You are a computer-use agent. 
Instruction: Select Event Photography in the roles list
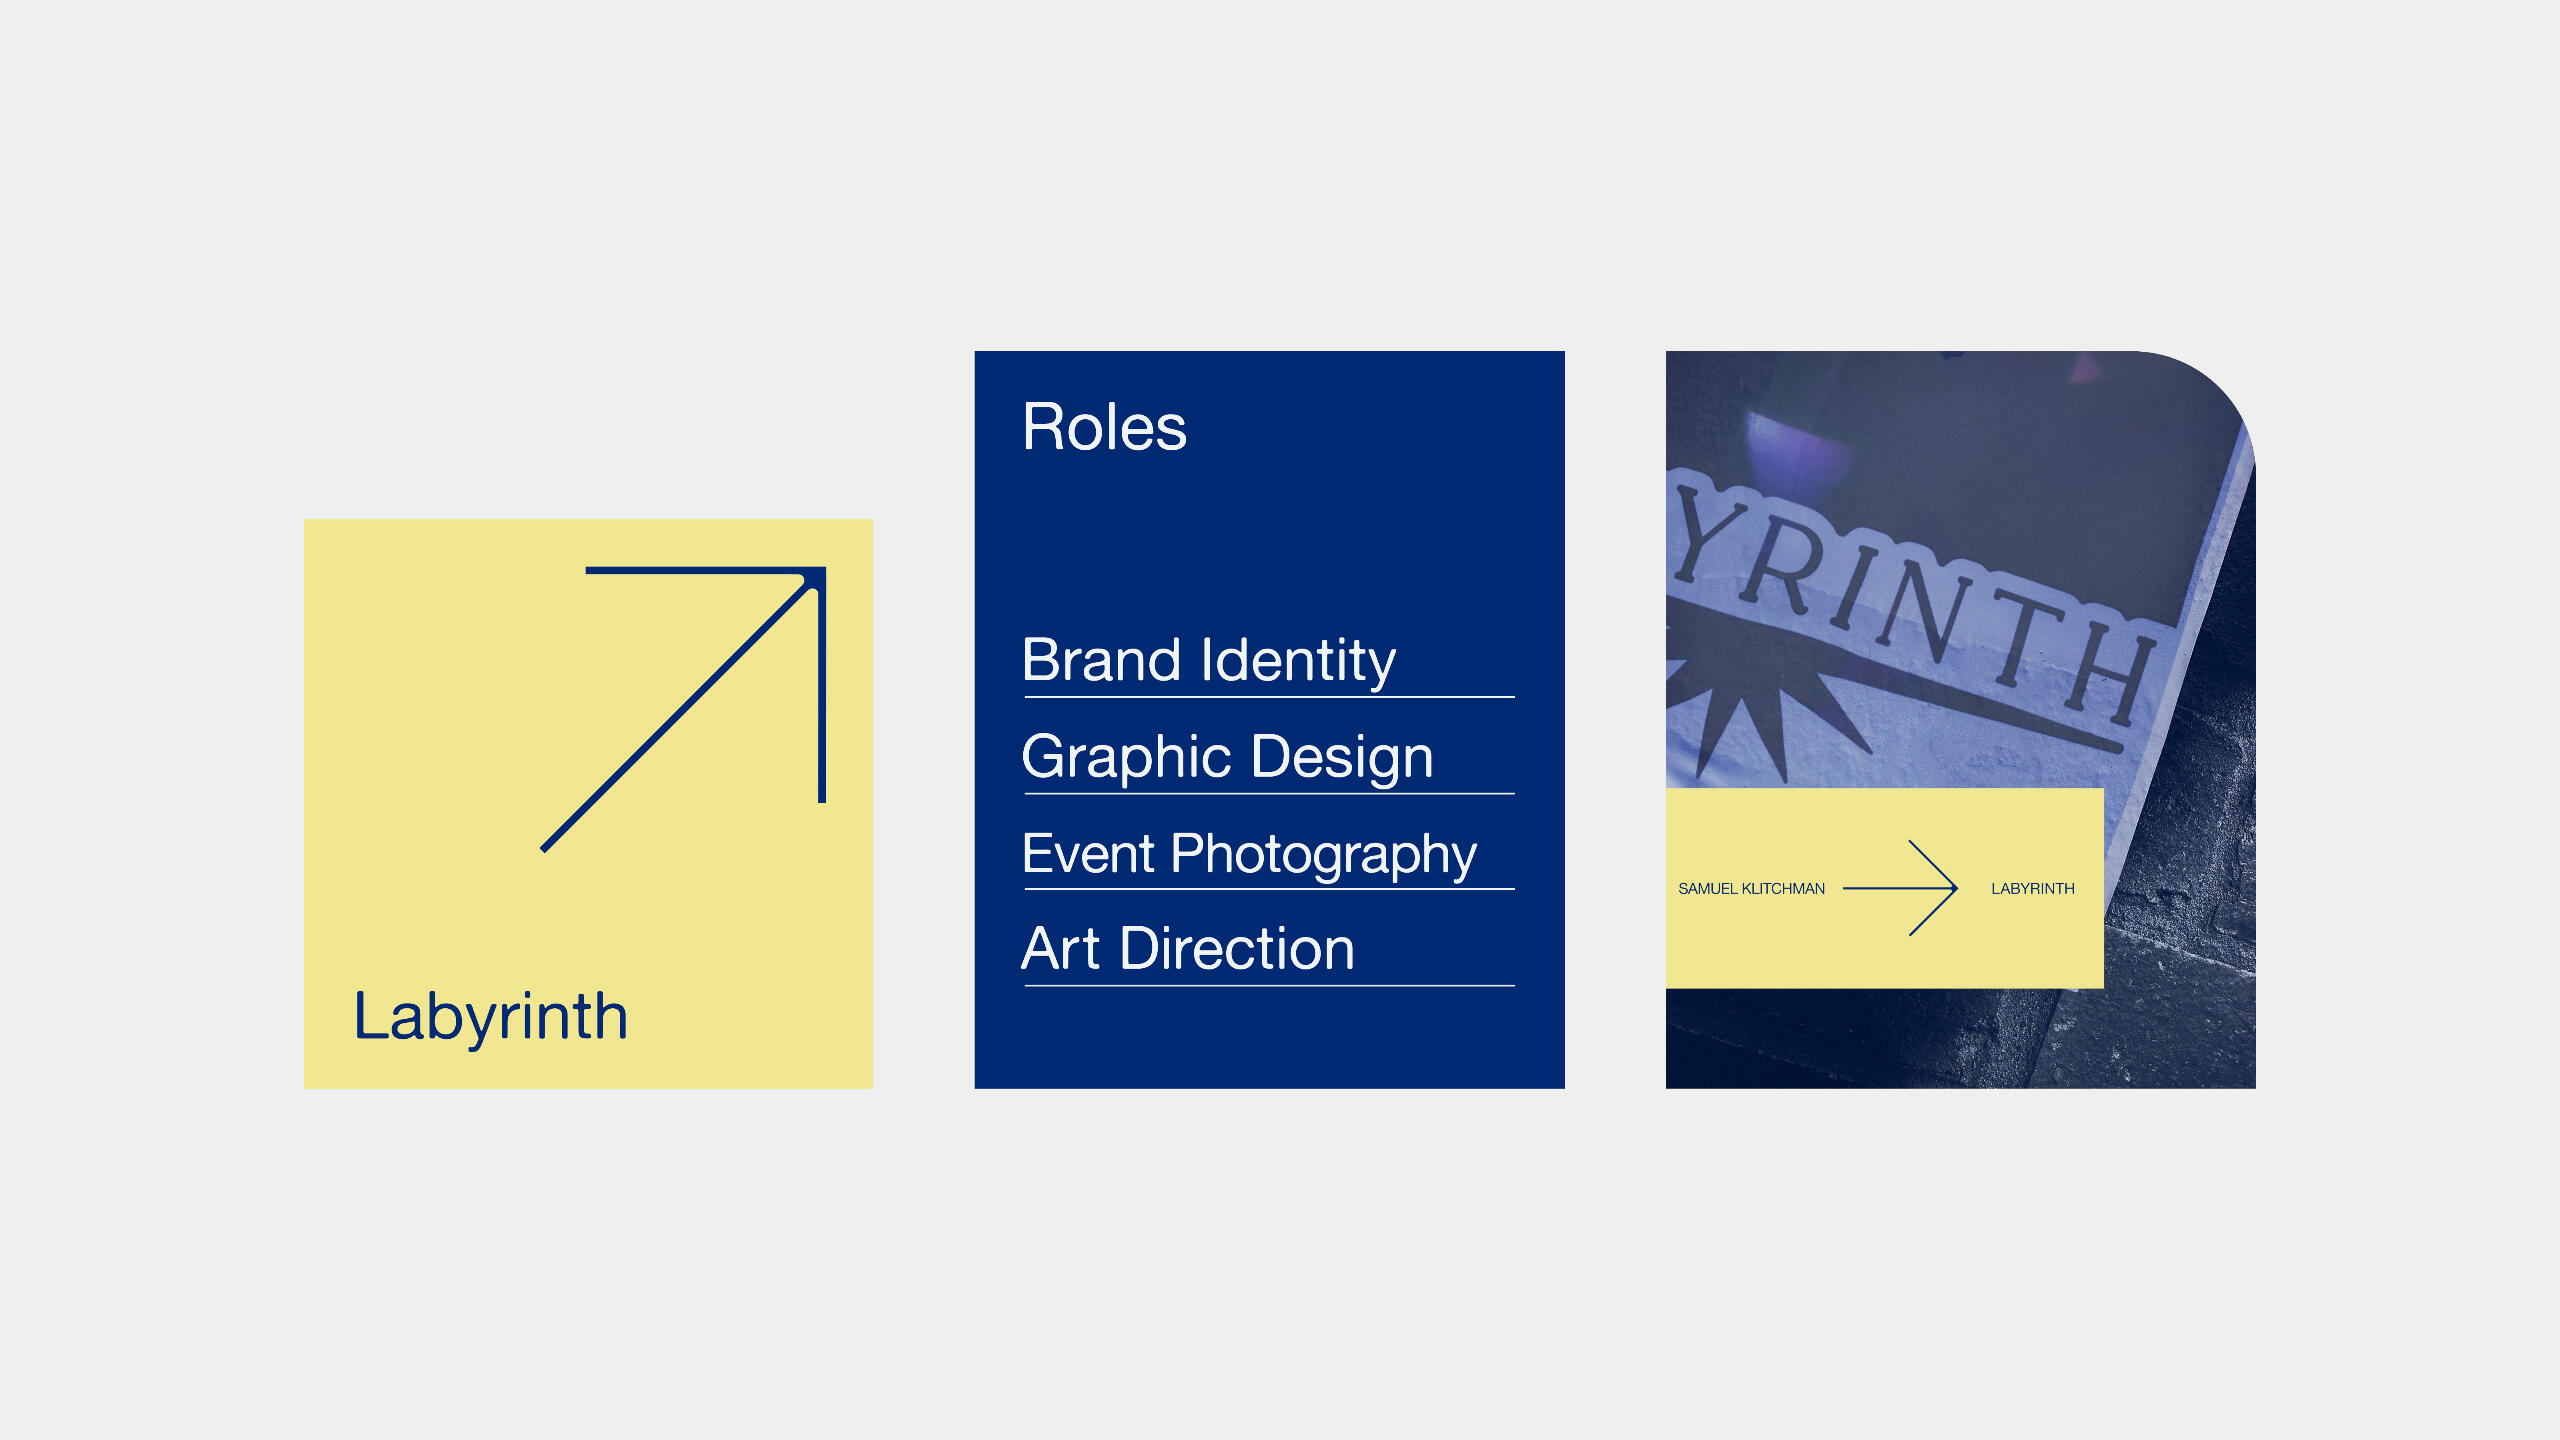tap(1248, 853)
